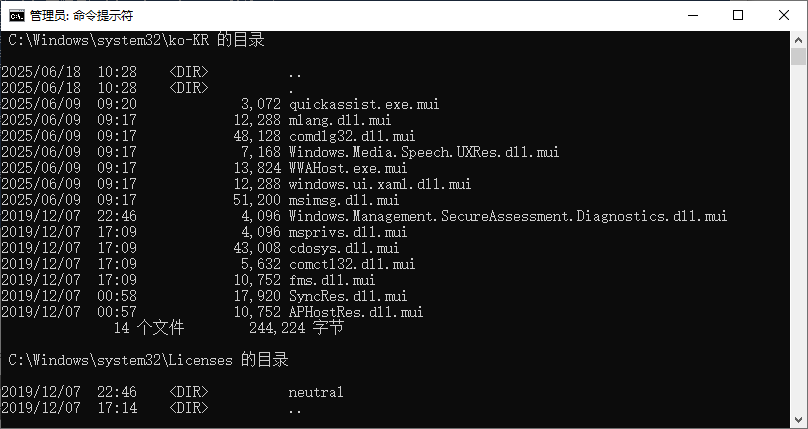Click the Windows.Management.SecureAssessment.Diagnostics.dll.mui line
Image resolution: width=808 pixels, height=429 pixels.
click(507, 216)
